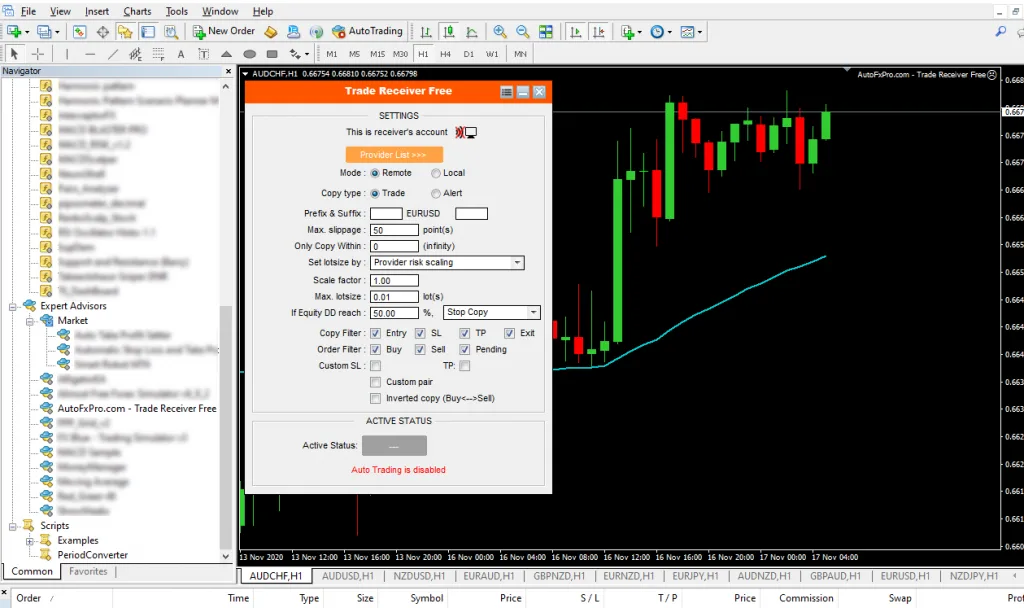This screenshot has height=608, width=1024.
Task: Toggle the Pending order filter checkbox
Action: (x=464, y=349)
